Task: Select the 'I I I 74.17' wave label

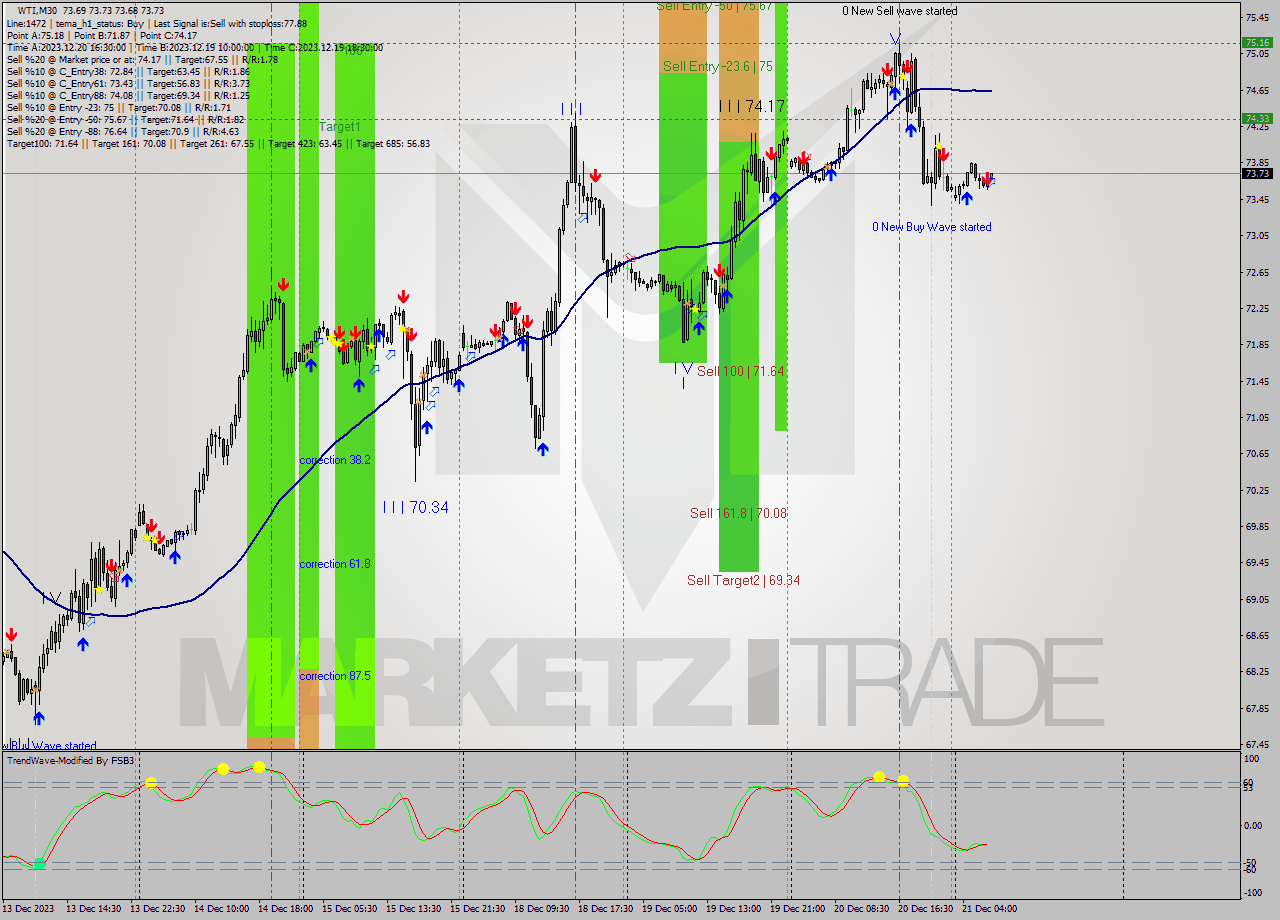Action: pos(752,105)
